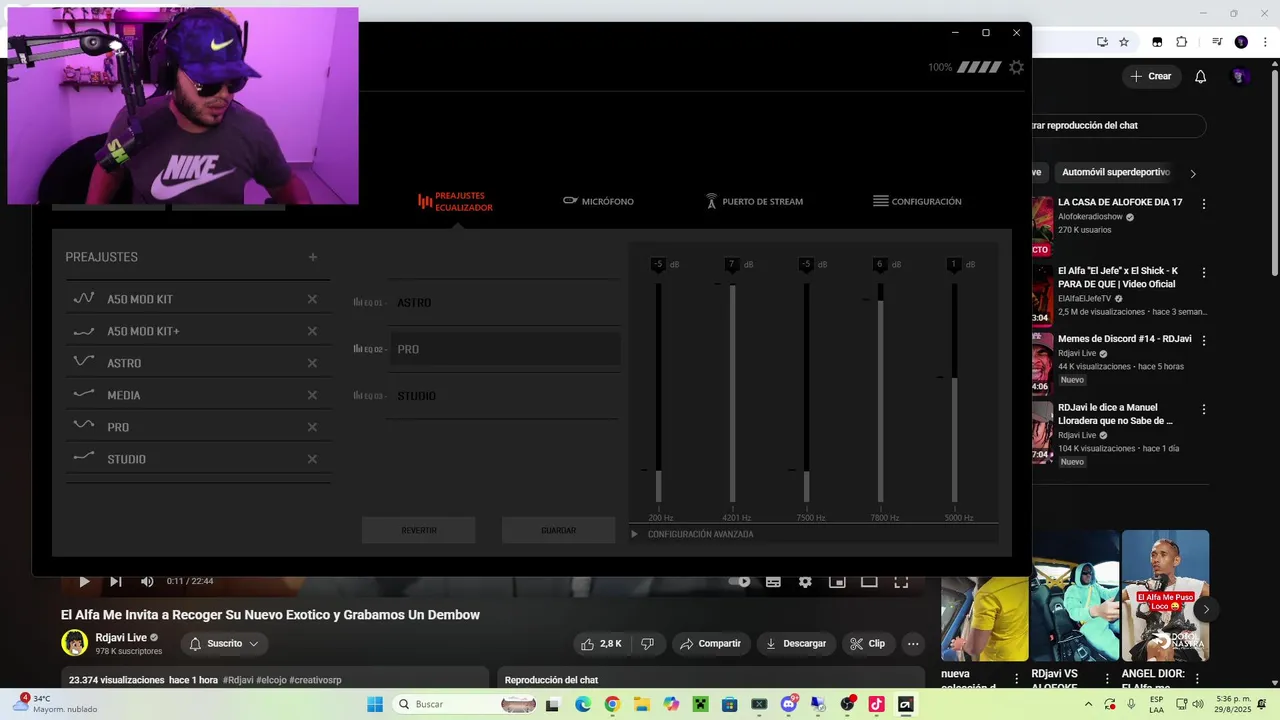Open YouTube notifications bell

(1201, 76)
